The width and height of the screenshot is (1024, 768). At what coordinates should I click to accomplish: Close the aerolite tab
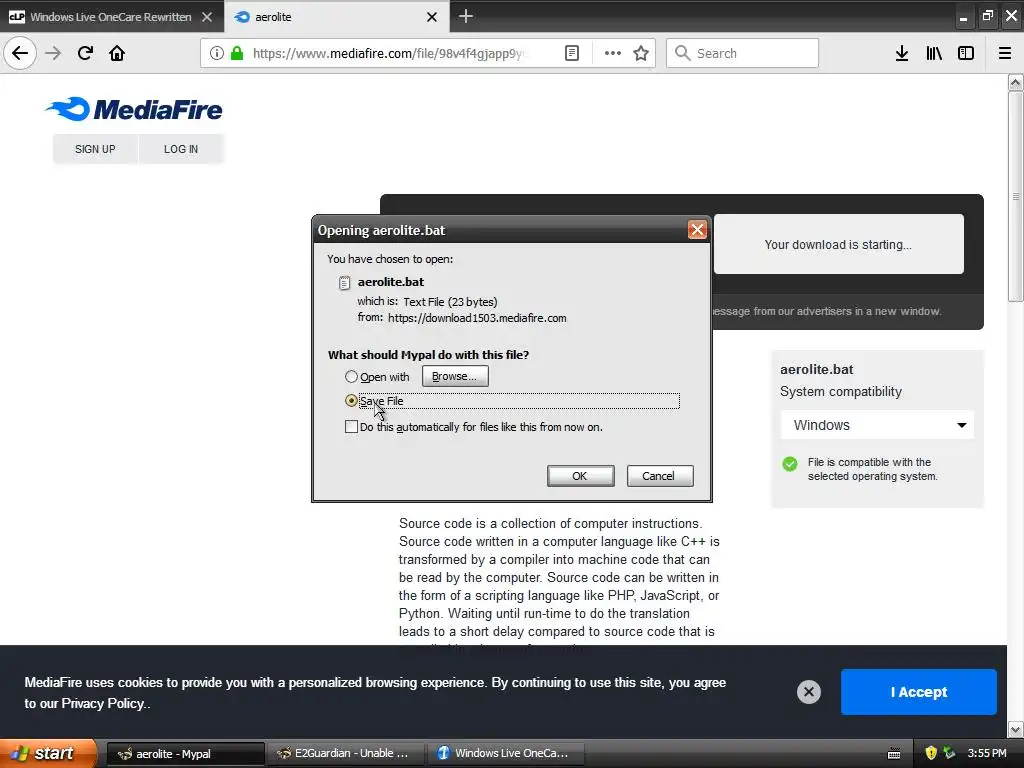pyautogui.click(x=432, y=17)
